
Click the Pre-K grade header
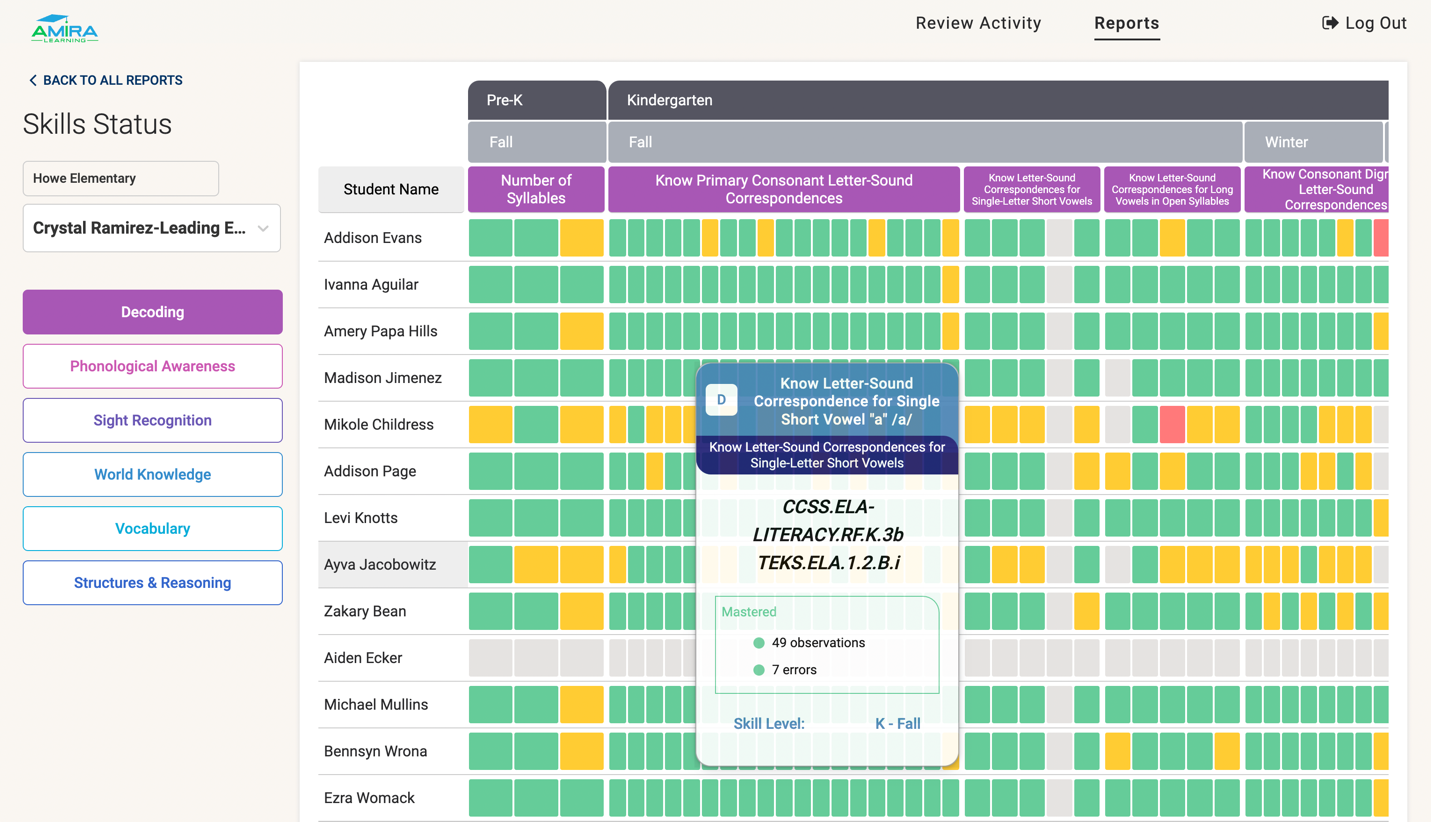pyautogui.click(x=537, y=100)
